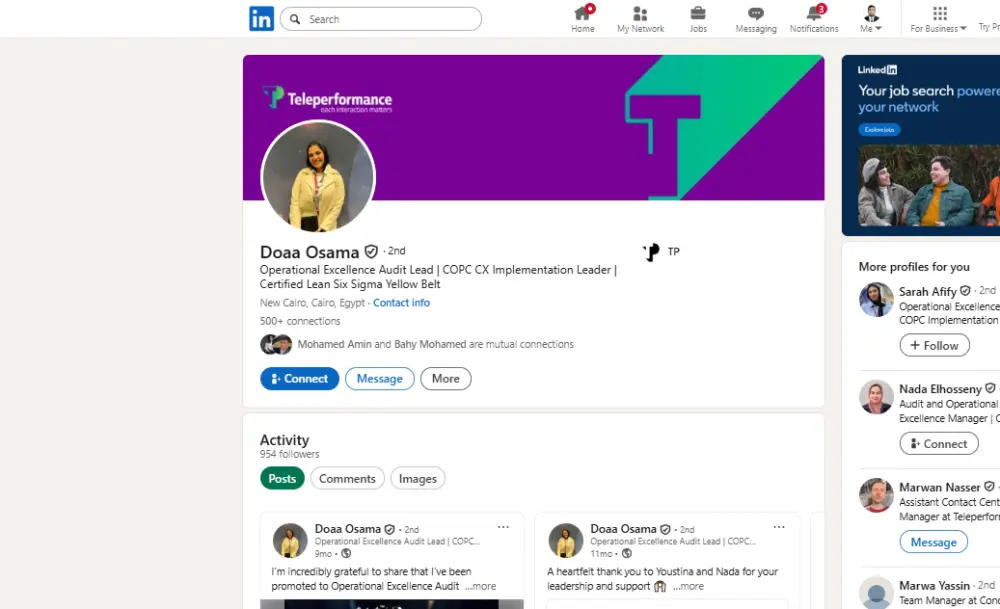The height and width of the screenshot is (609, 1000).
Task: Open Doaa Osama name on 9mo post
Action: pos(347,529)
